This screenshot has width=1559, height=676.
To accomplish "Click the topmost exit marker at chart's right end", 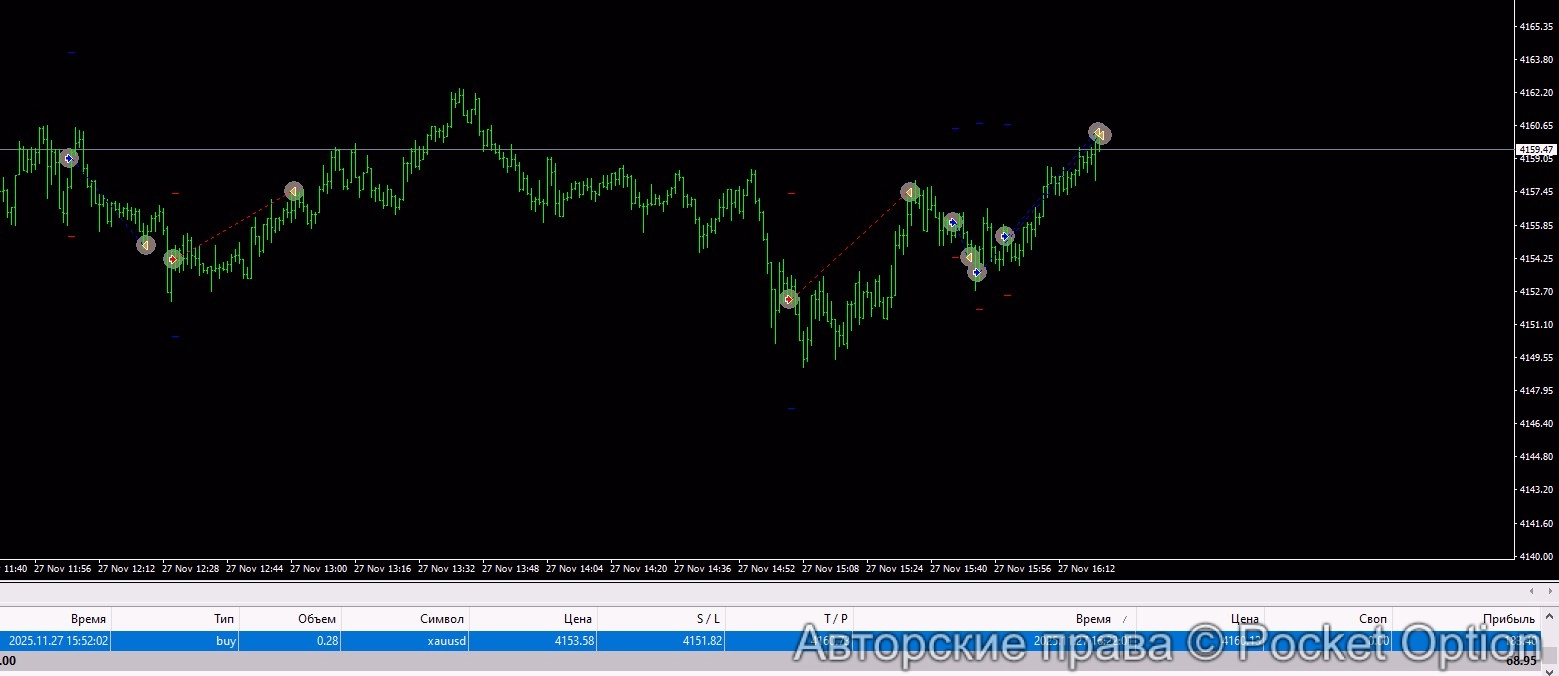I will (1099, 133).
